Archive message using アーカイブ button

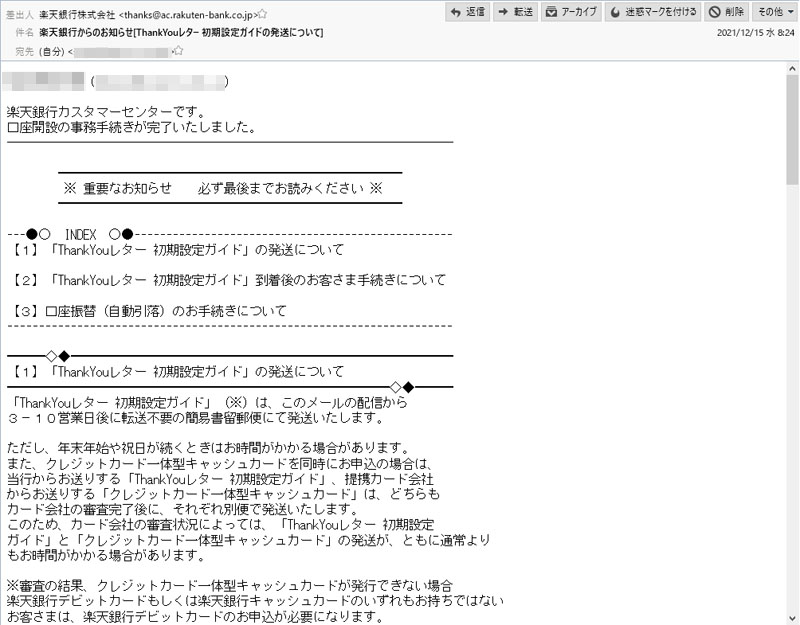coord(571,12)
